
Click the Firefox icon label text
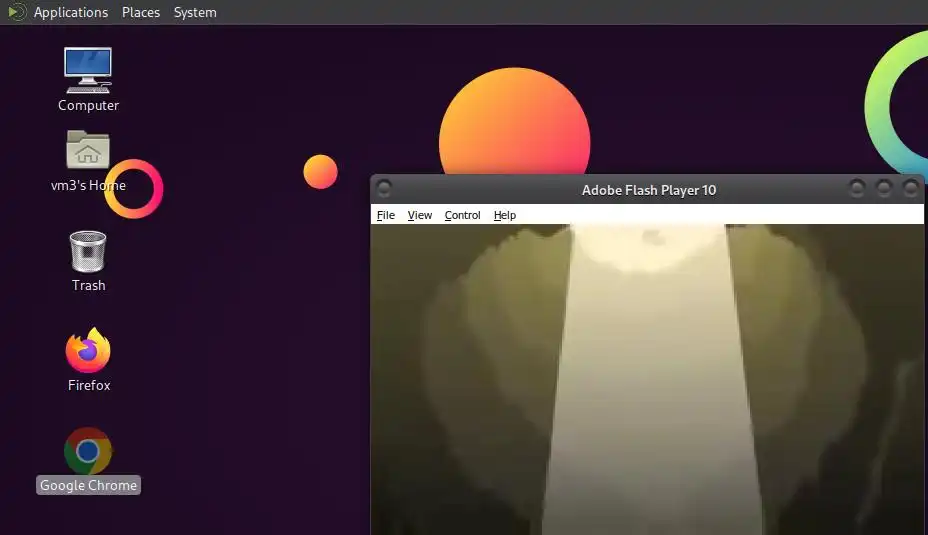click(89, 385)
